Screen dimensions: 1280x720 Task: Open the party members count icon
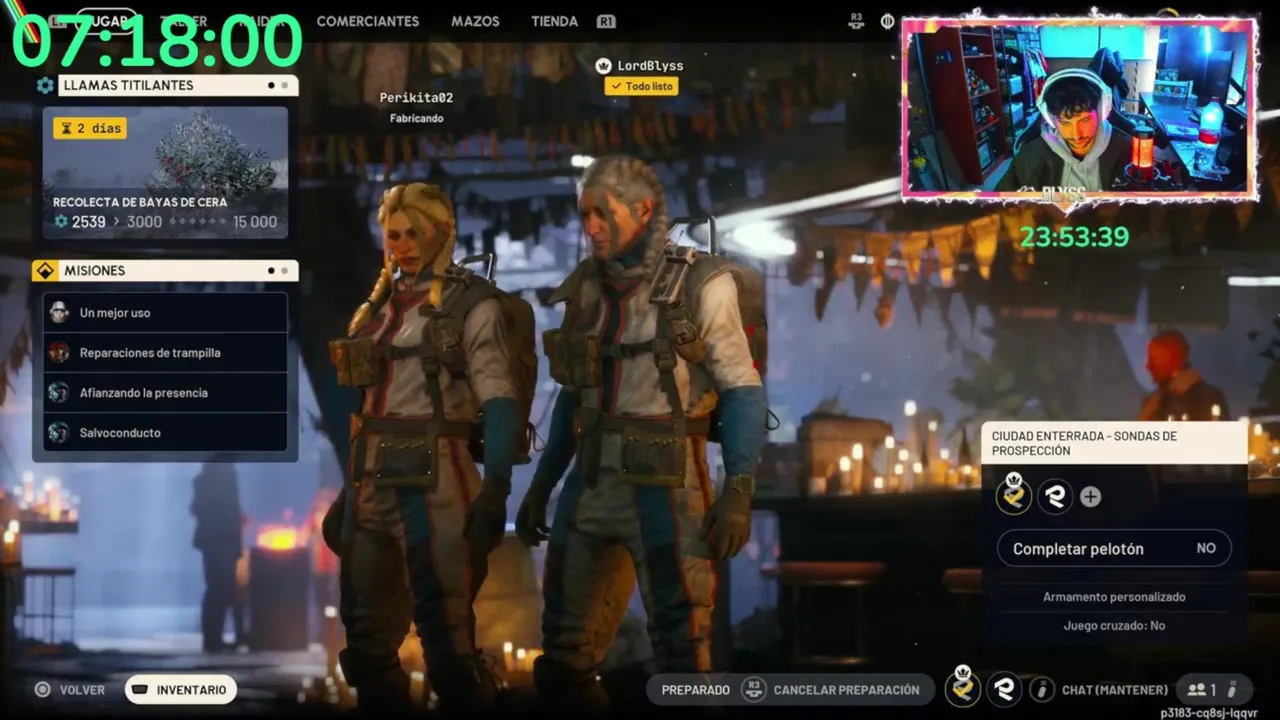1201,689
